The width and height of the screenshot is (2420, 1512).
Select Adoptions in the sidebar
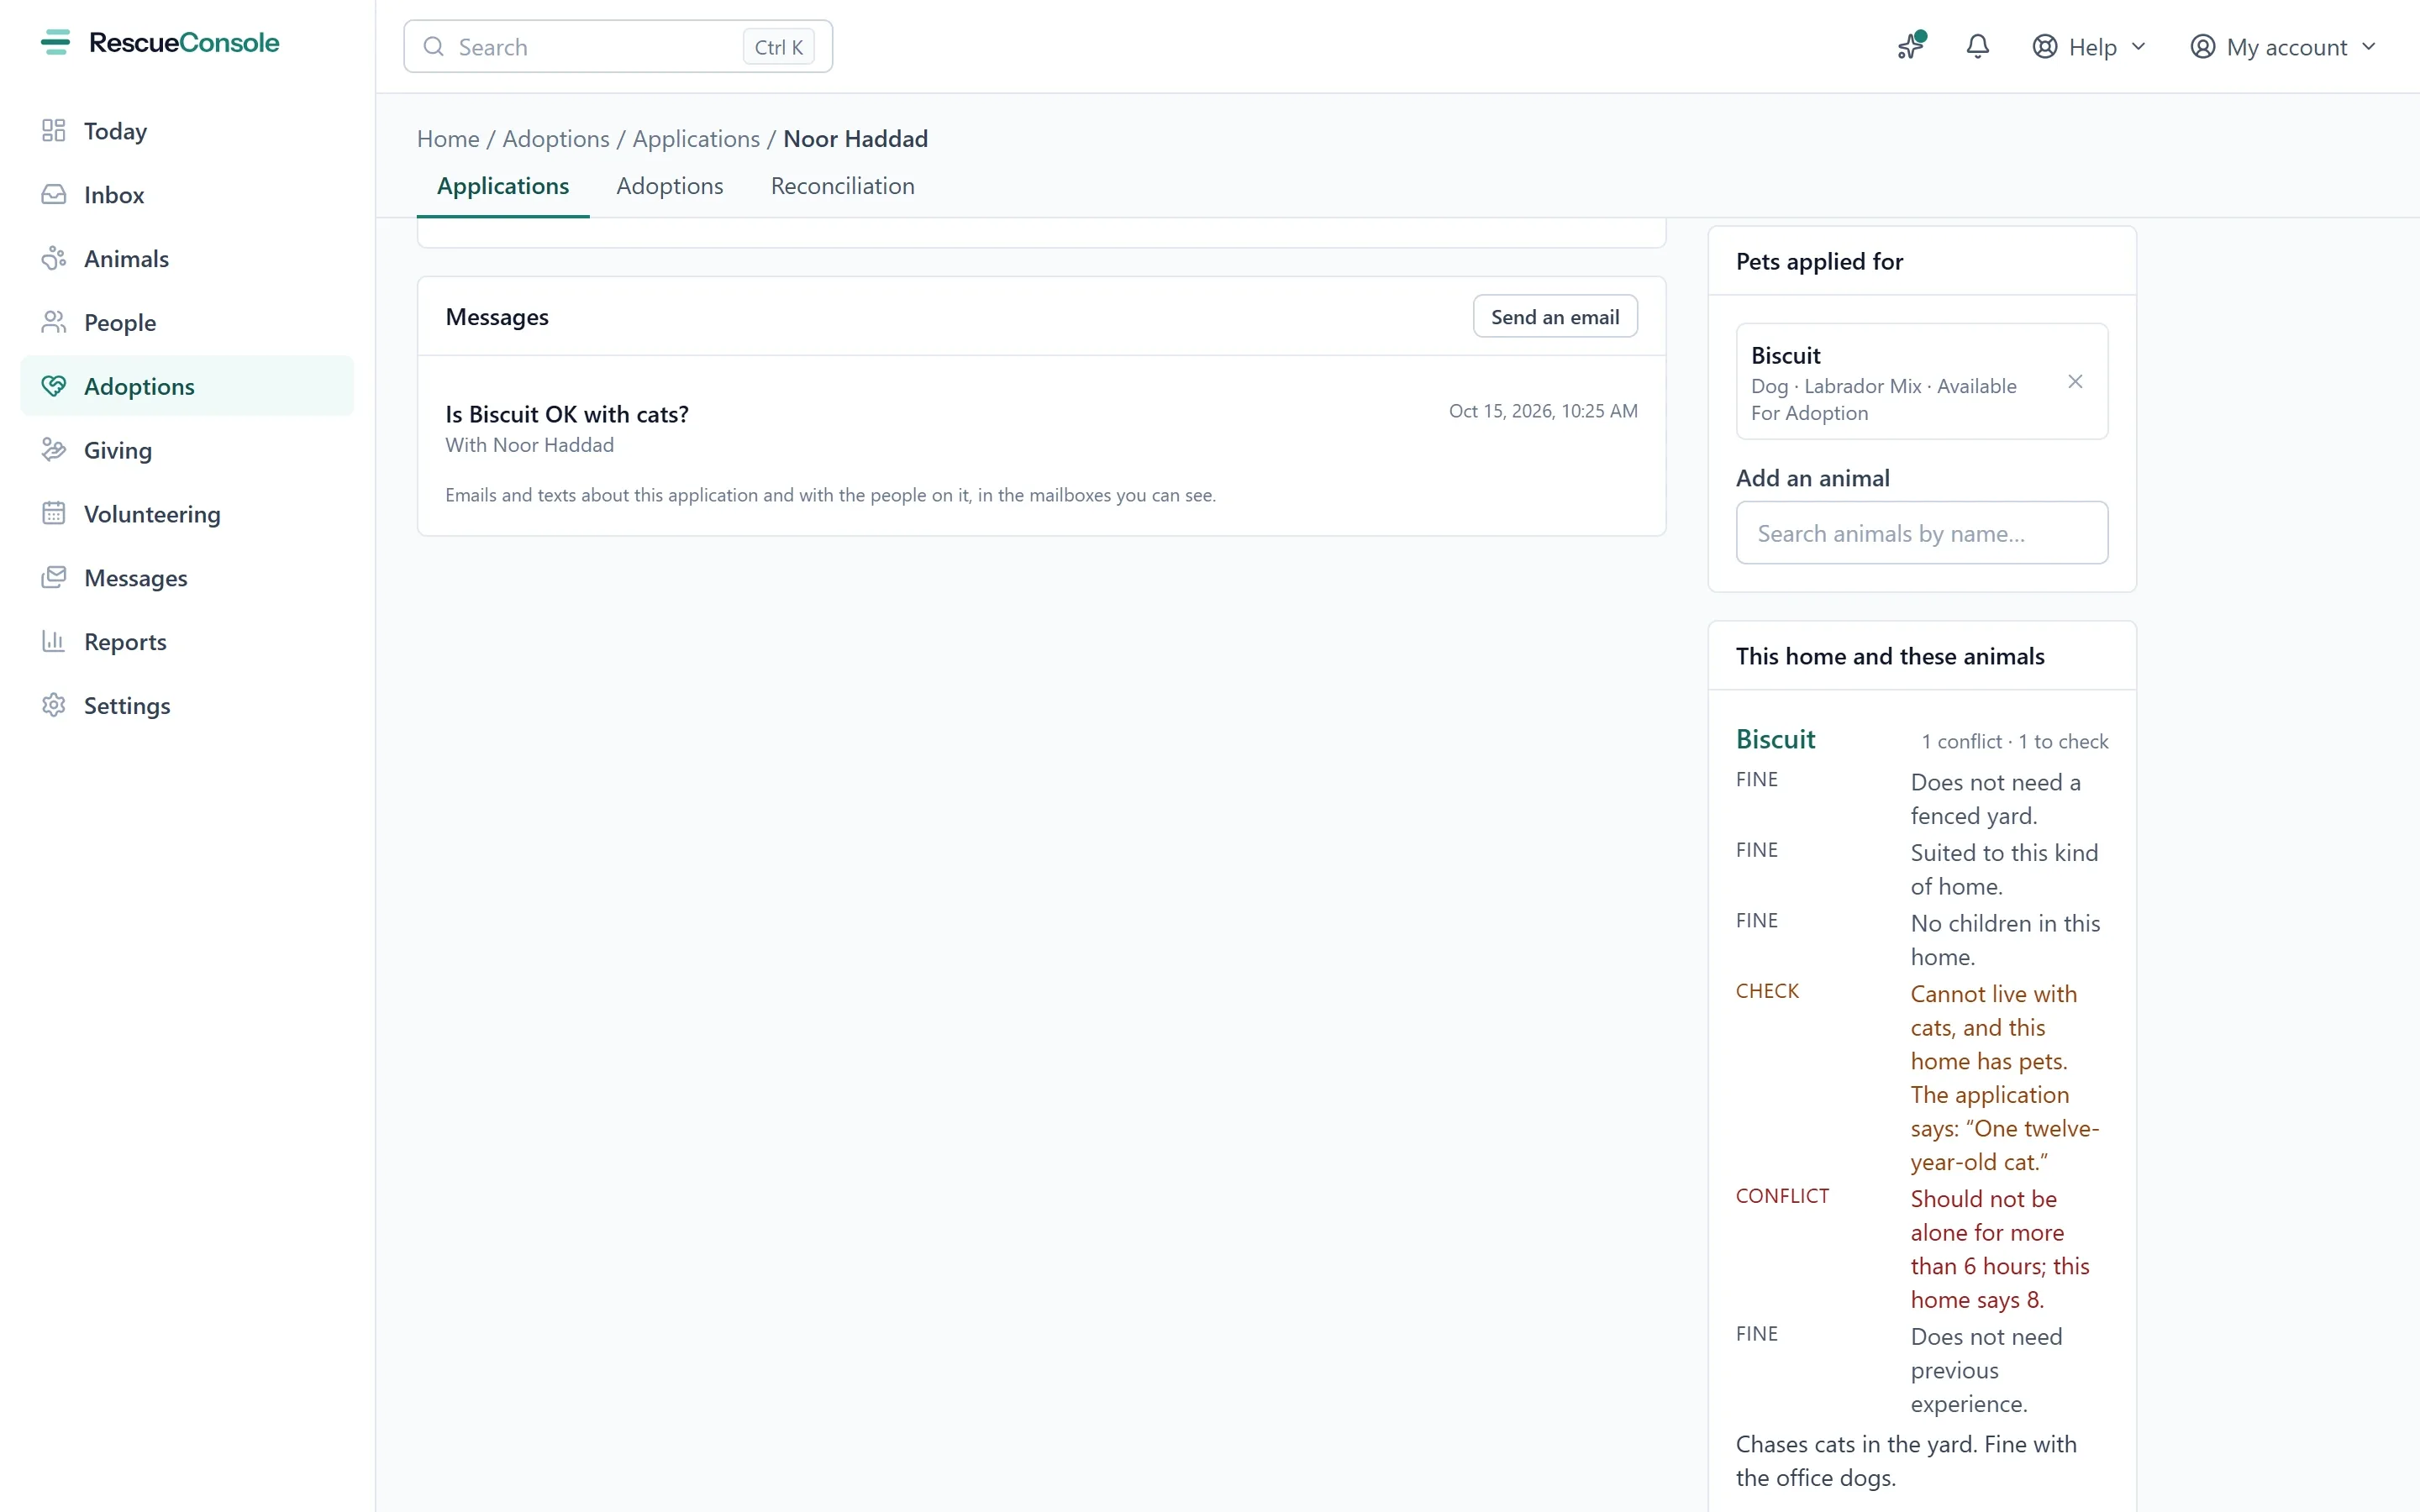click(187, 386)
